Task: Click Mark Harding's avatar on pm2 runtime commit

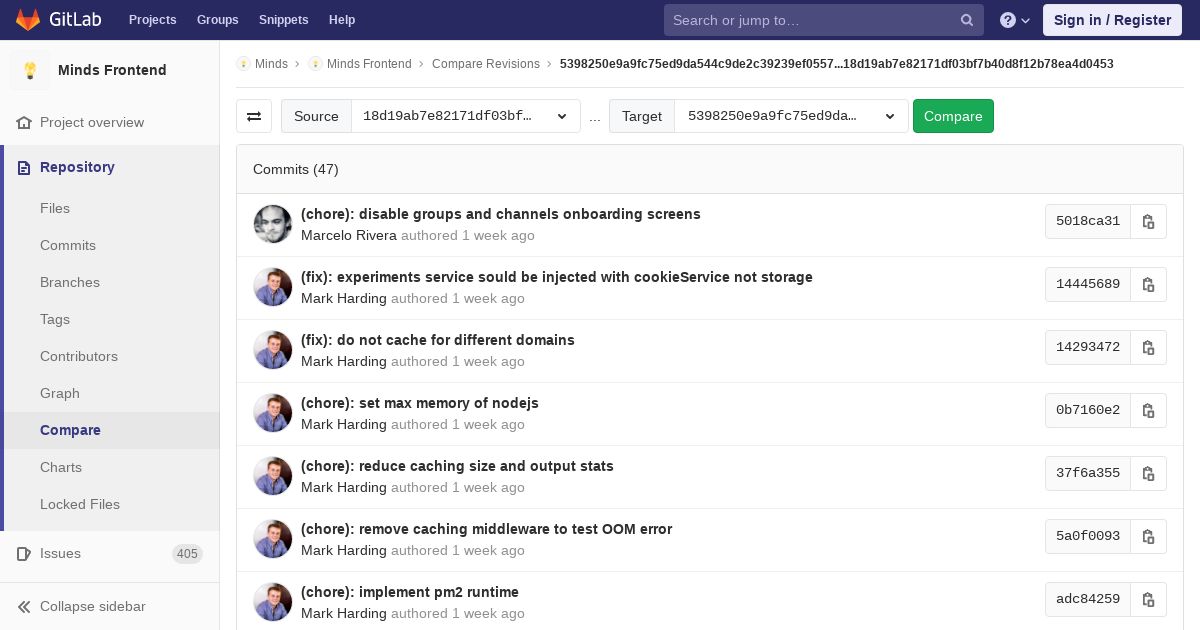Action: pyautogui.click(x=273, y=602)
